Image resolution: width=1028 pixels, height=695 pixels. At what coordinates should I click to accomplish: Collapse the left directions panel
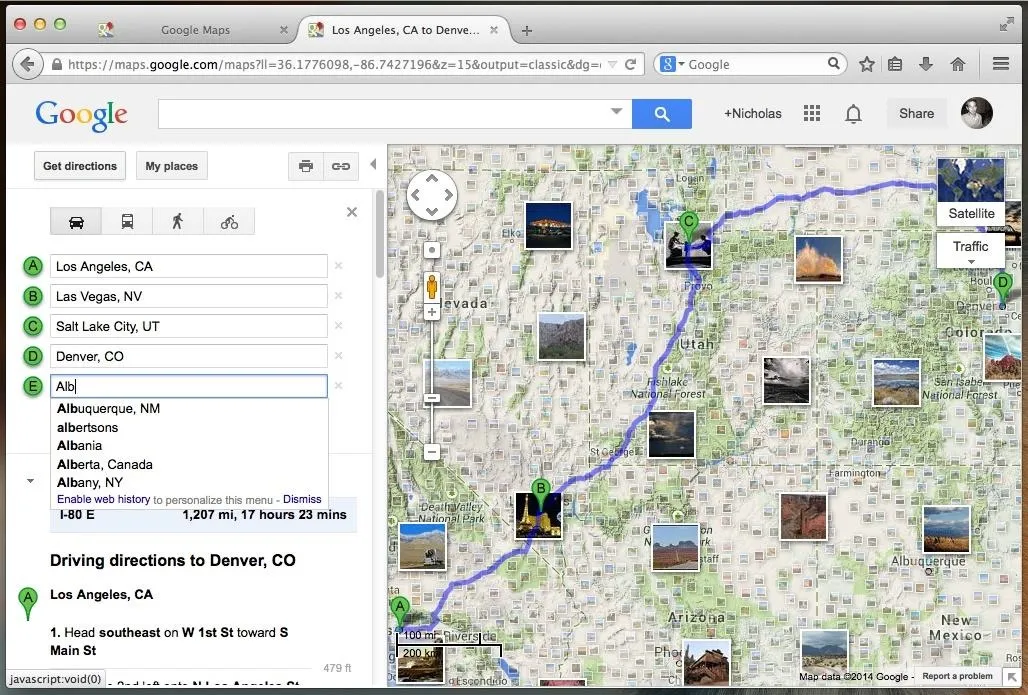[373, 164]
